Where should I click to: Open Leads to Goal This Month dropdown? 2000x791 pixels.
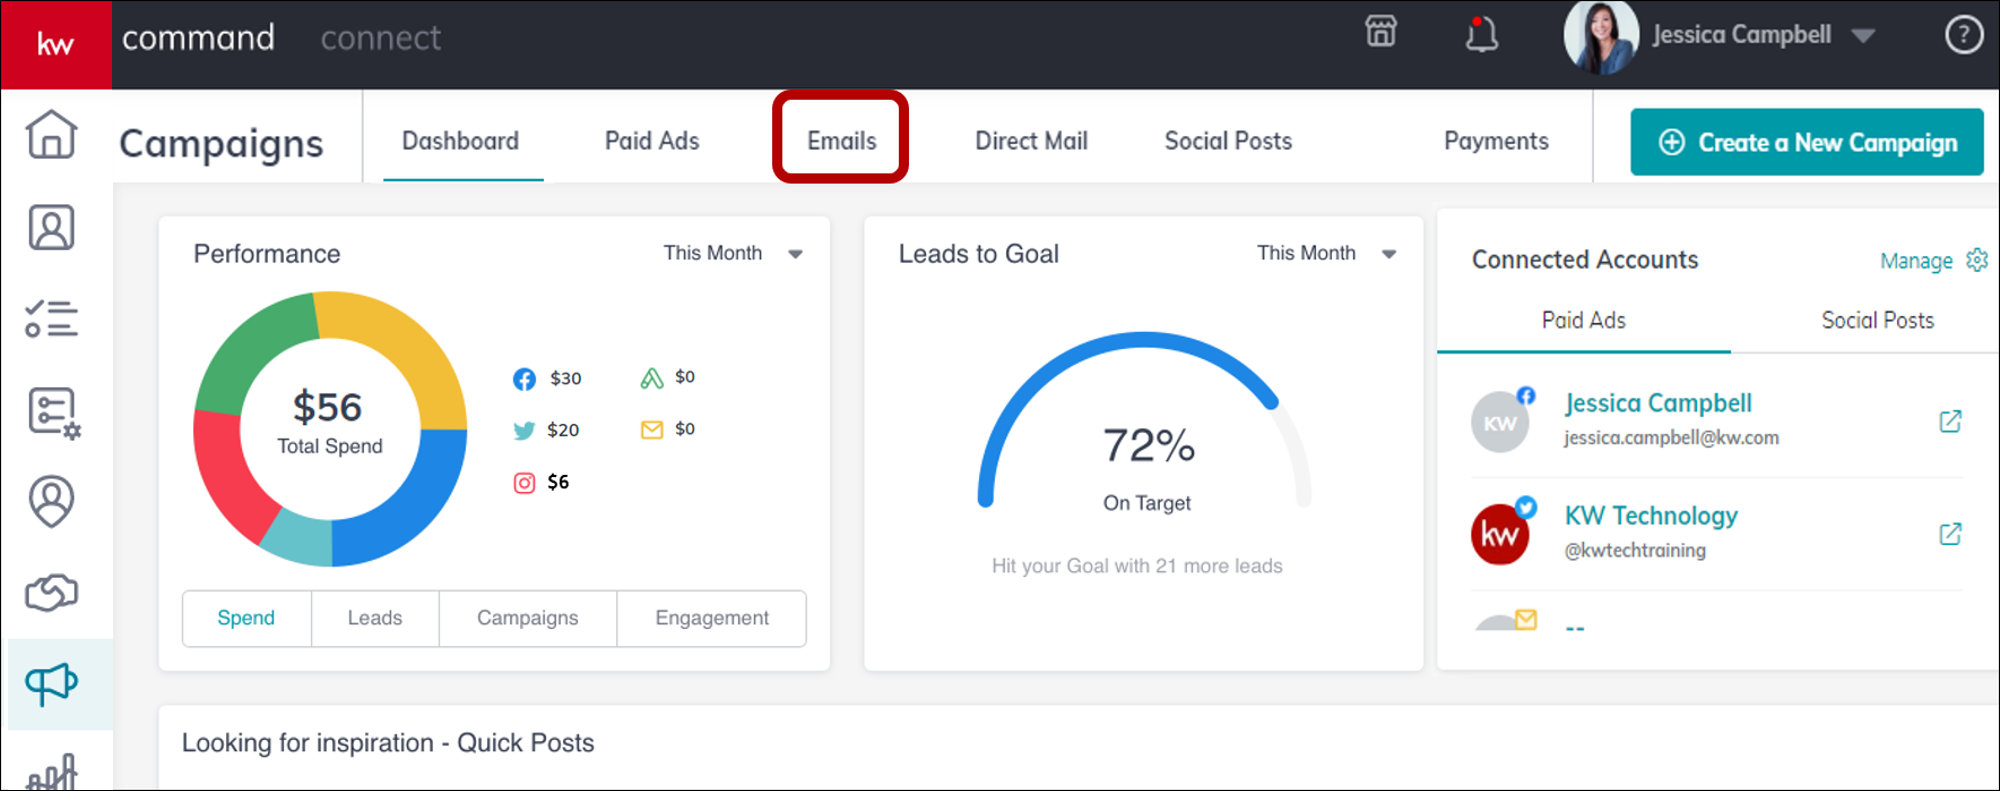1327,253
